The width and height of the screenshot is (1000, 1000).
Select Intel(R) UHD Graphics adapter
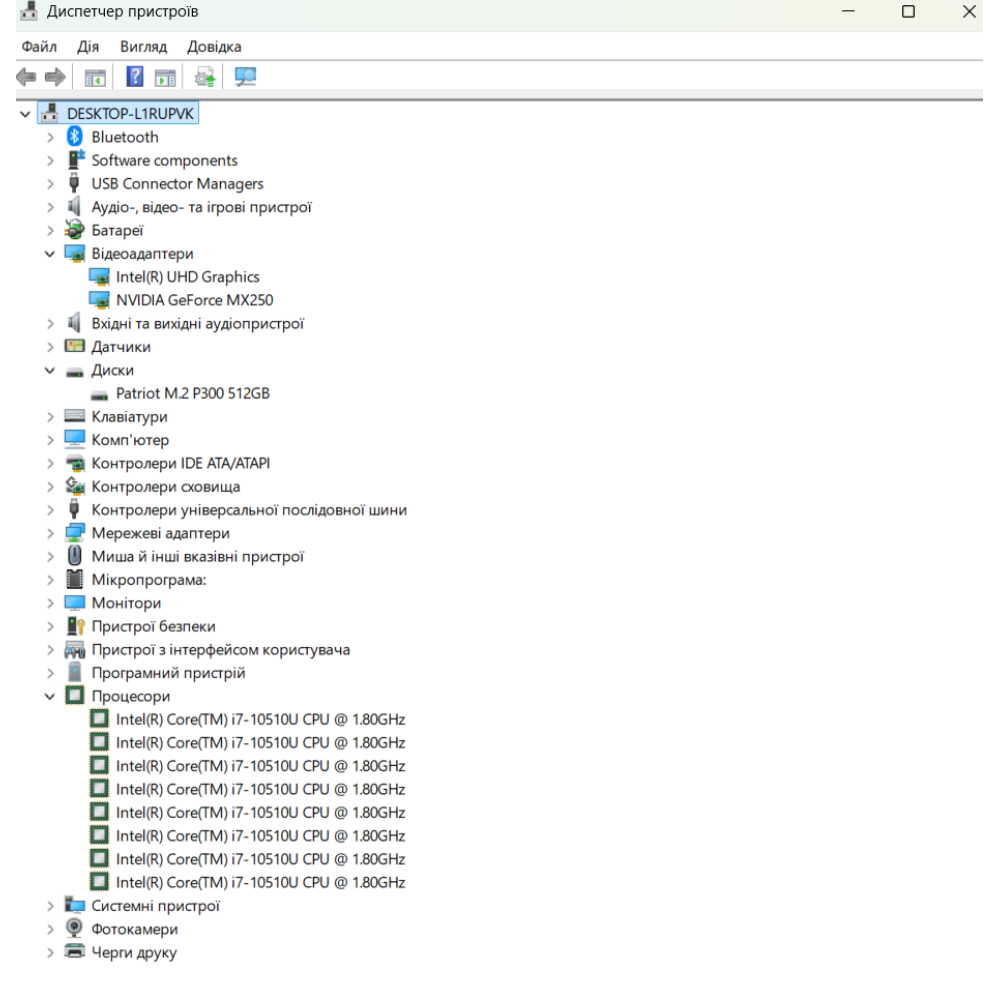187,277
